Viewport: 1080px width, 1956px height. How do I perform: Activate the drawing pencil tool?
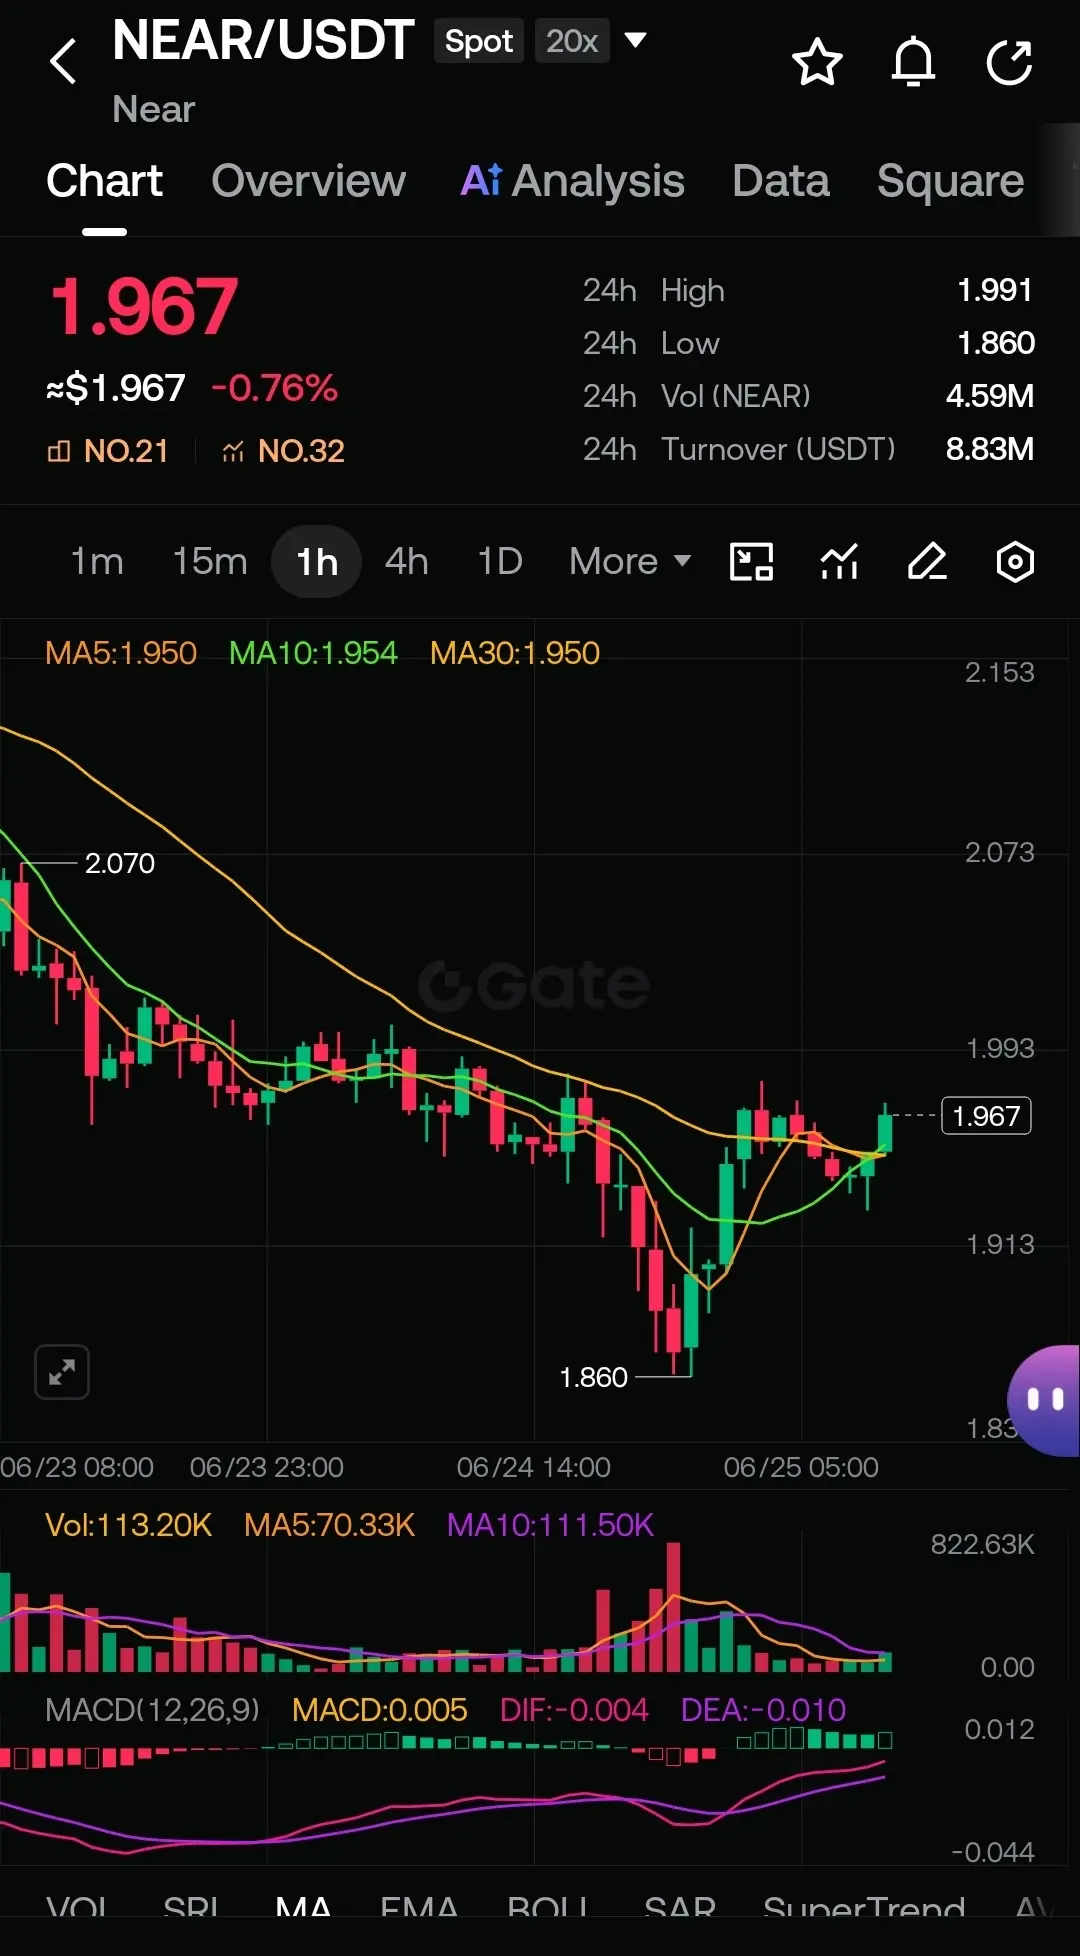927,562
